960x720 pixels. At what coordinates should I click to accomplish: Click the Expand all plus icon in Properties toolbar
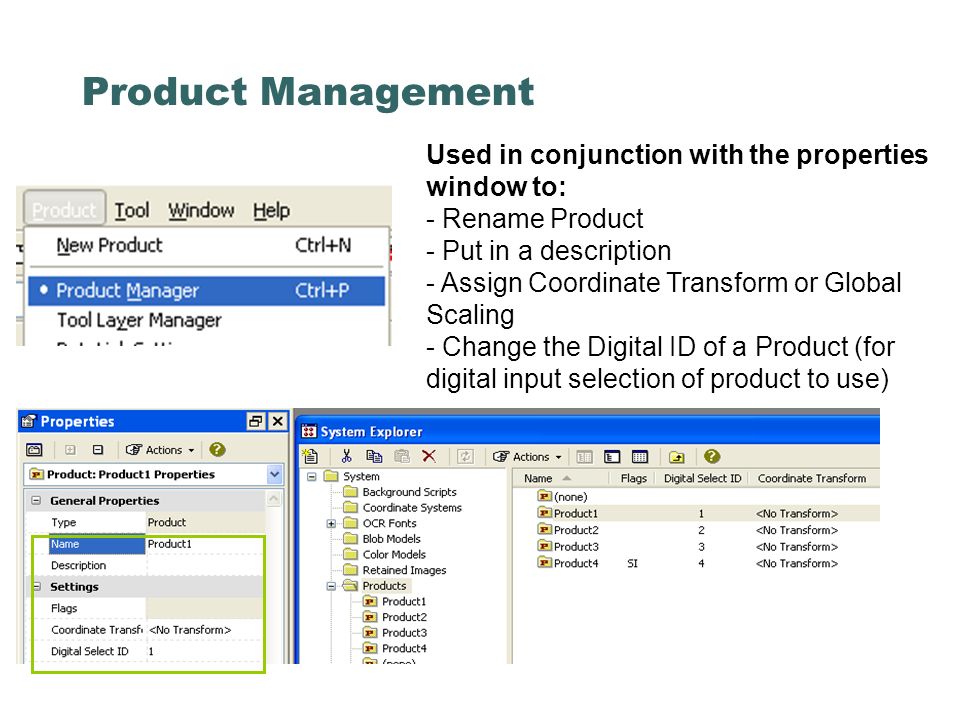pos(70,450)
